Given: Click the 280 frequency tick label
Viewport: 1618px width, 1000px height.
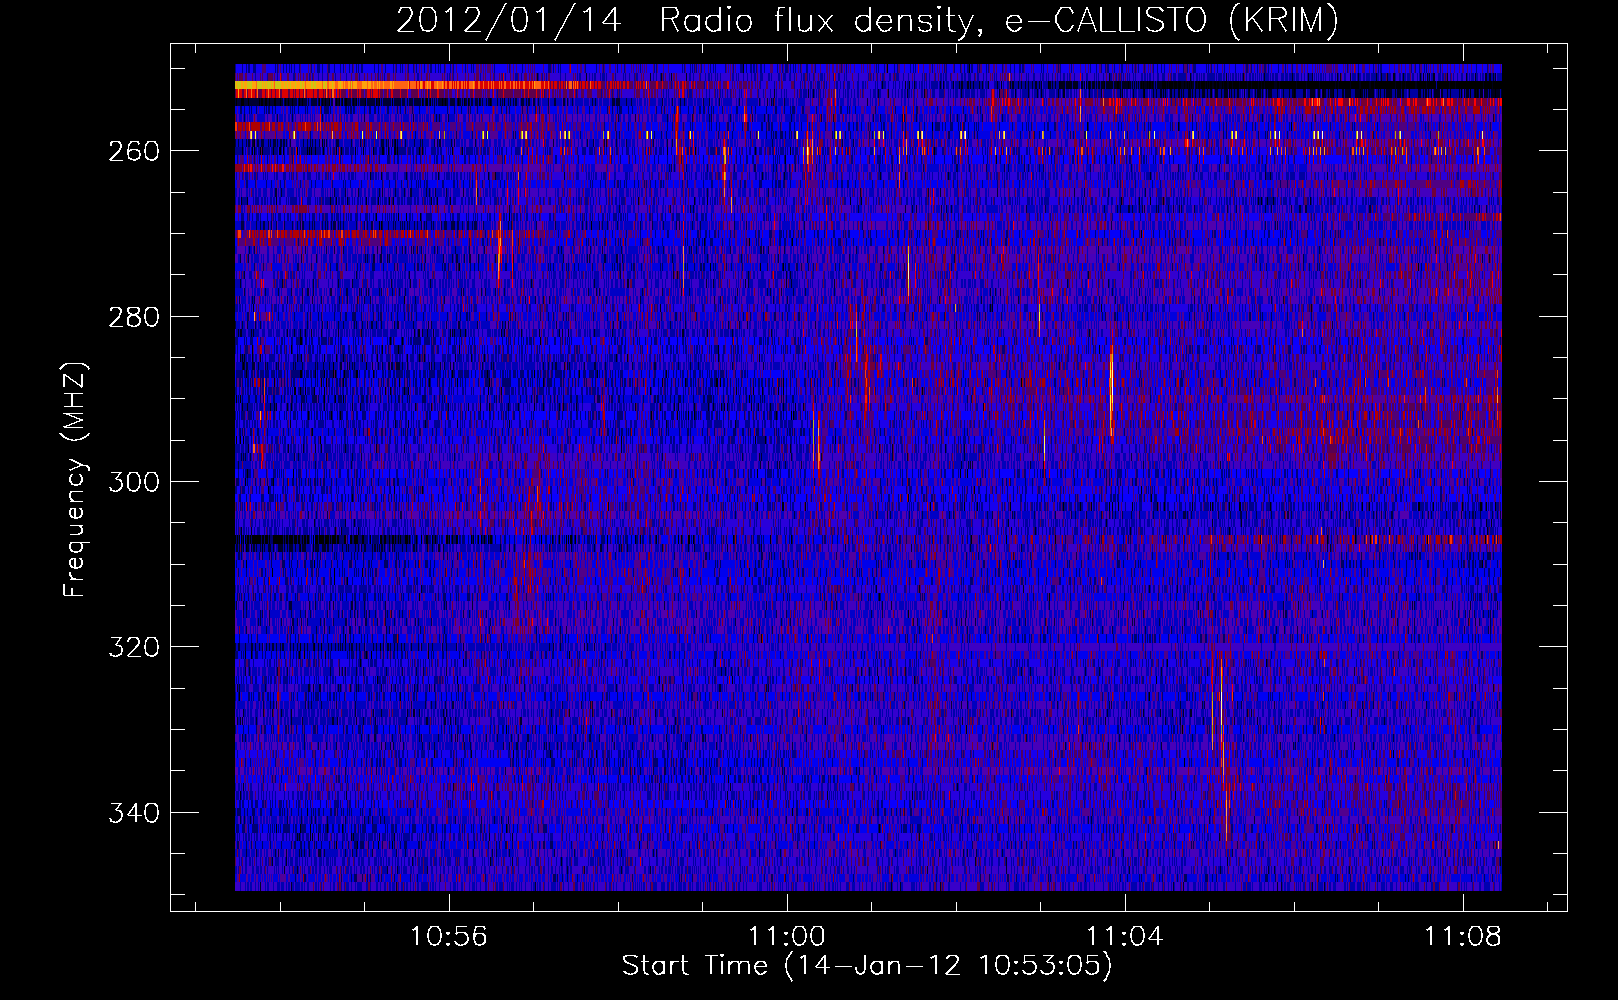Looking at the screenshot, I should pos(132,317).
